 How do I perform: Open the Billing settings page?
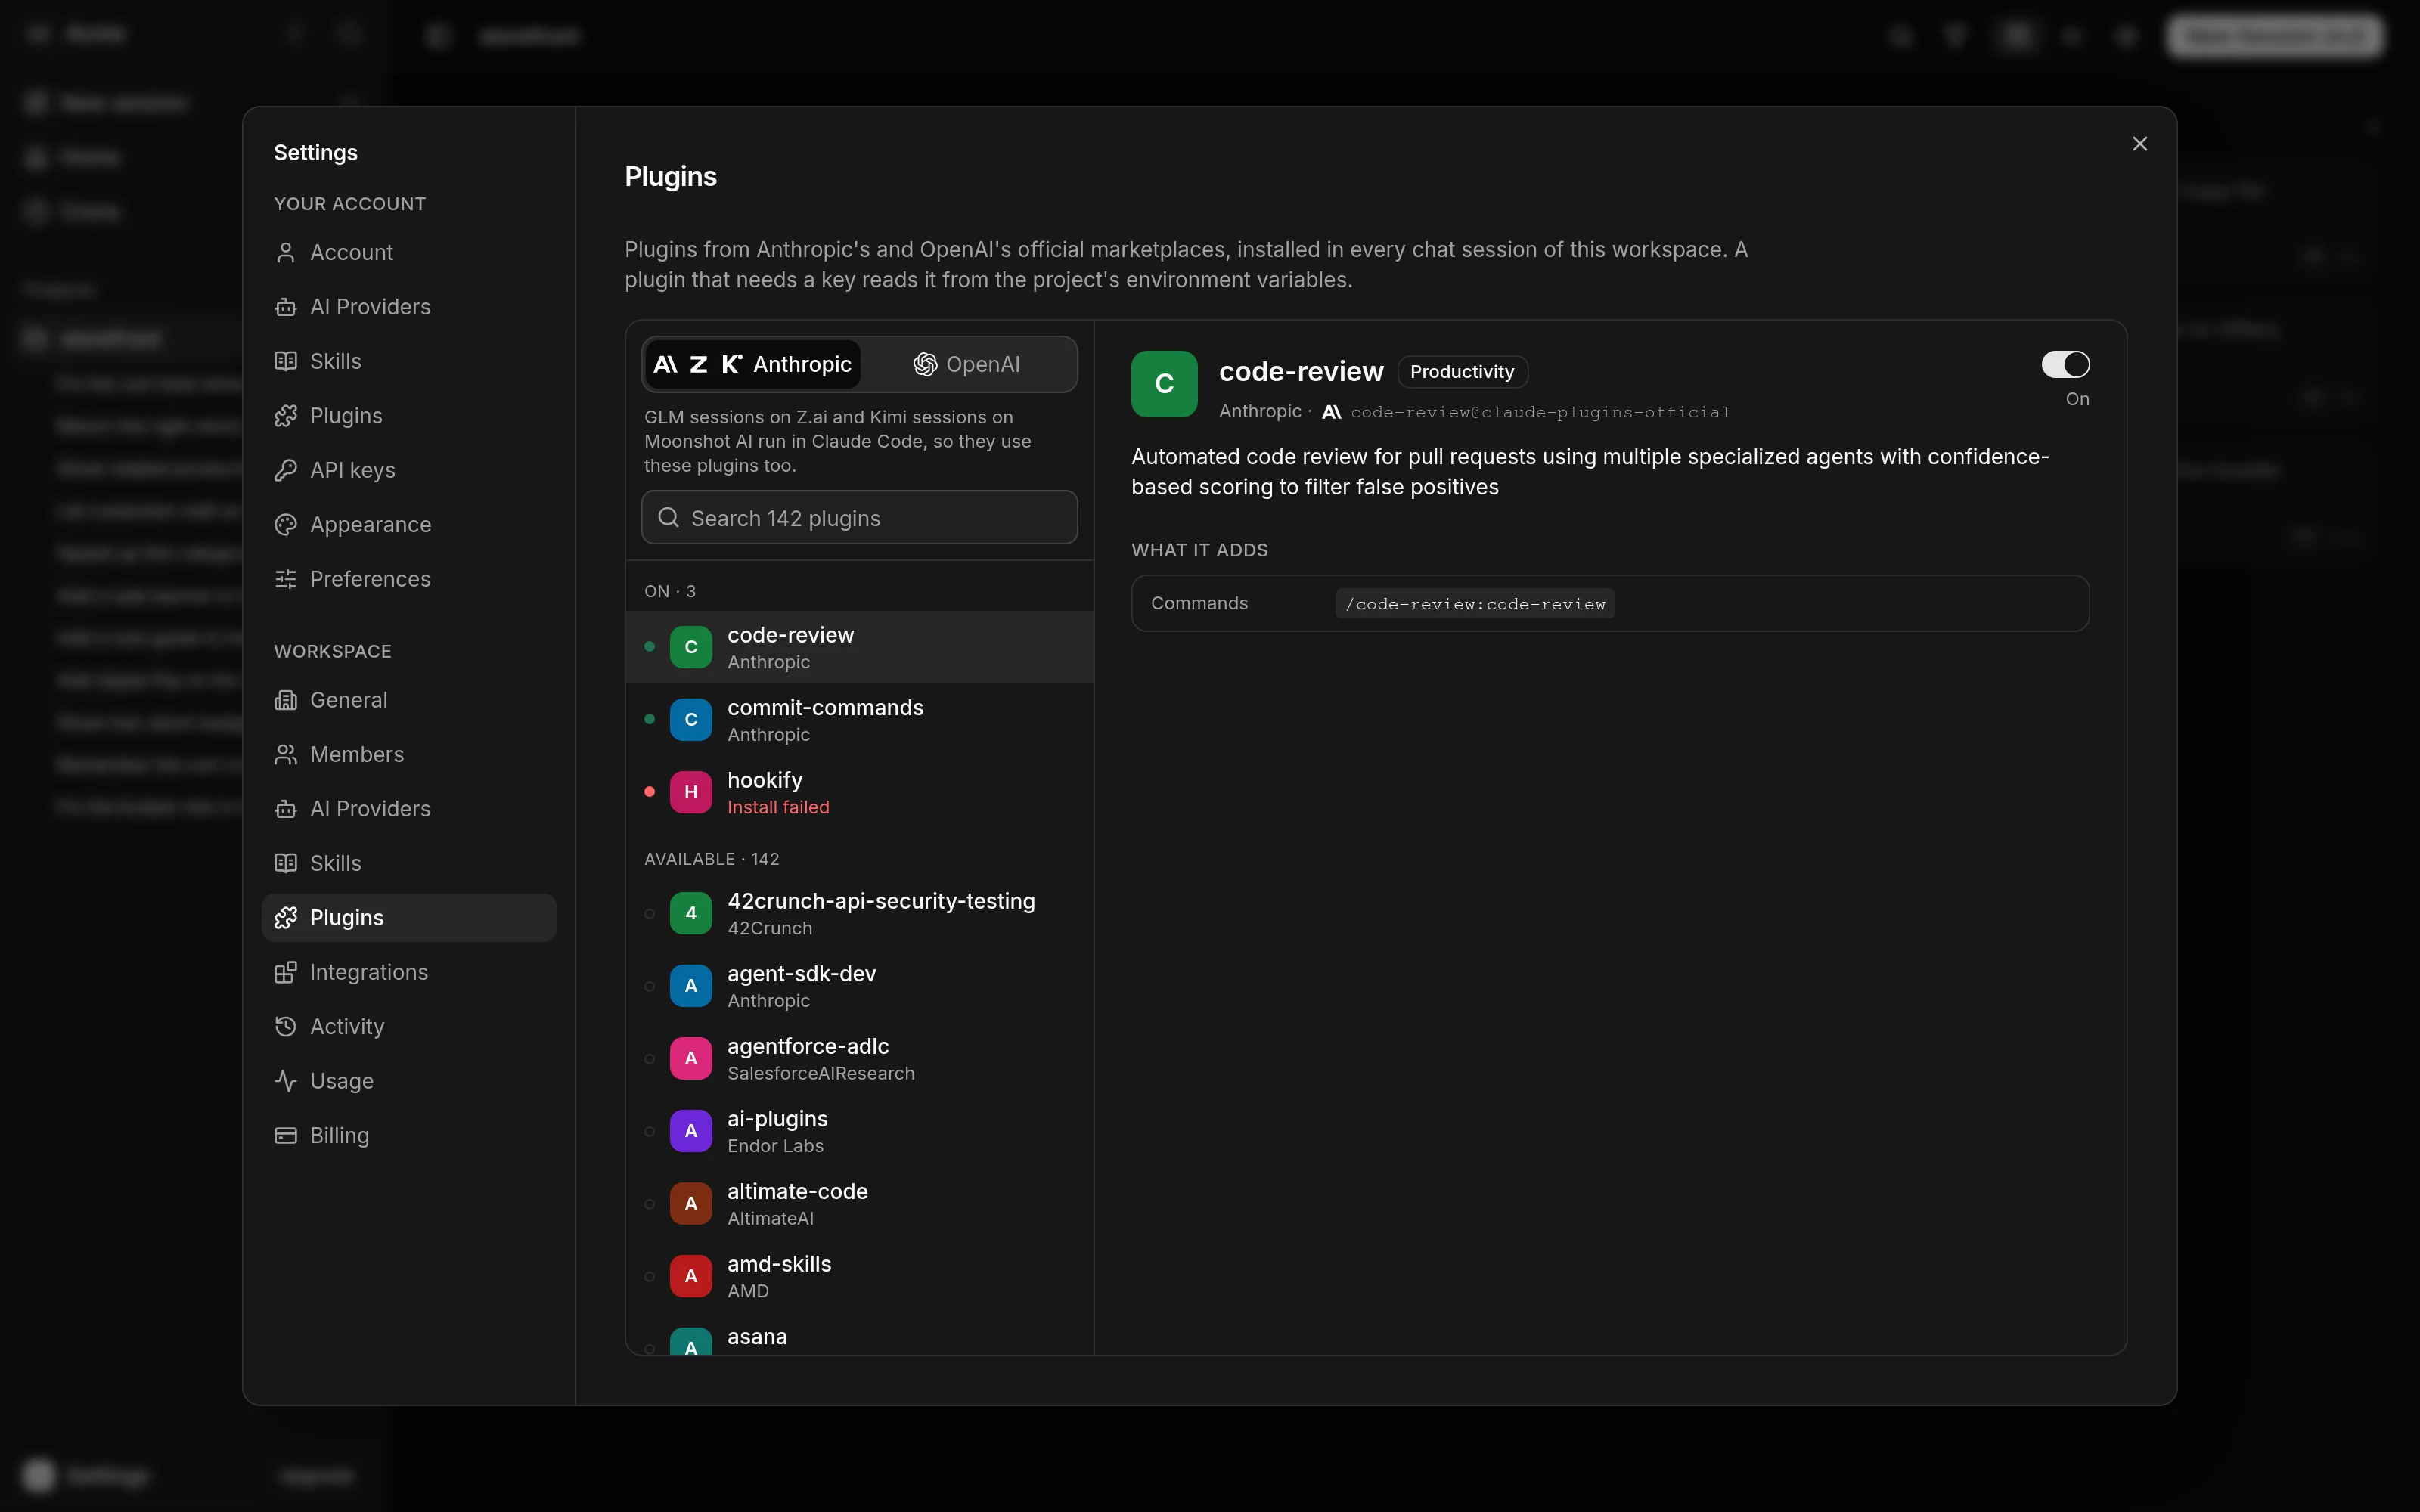pyautogui.click(x=408, y=1136)
